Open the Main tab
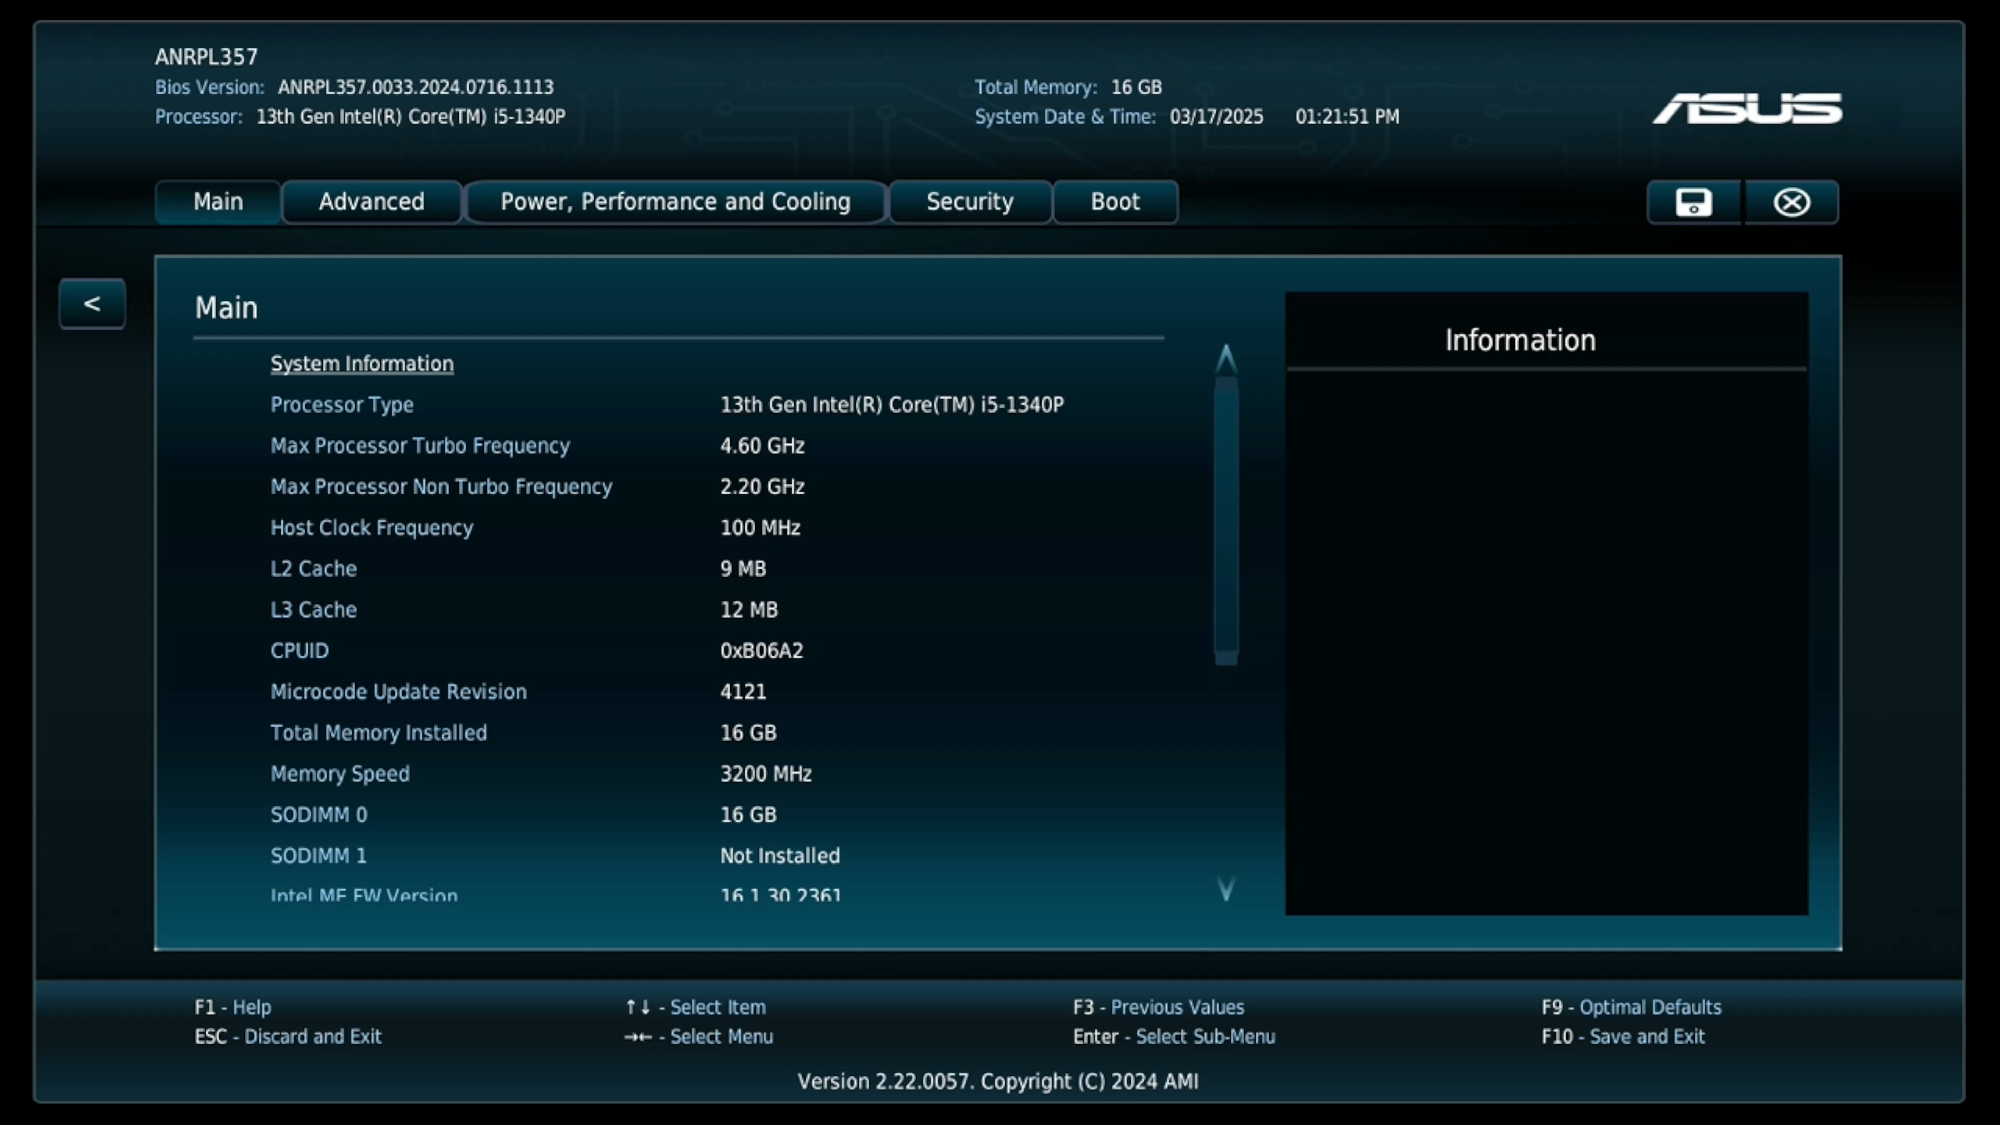The image size is (2000, 1125). pyautogui.click(x=218, y=202)
